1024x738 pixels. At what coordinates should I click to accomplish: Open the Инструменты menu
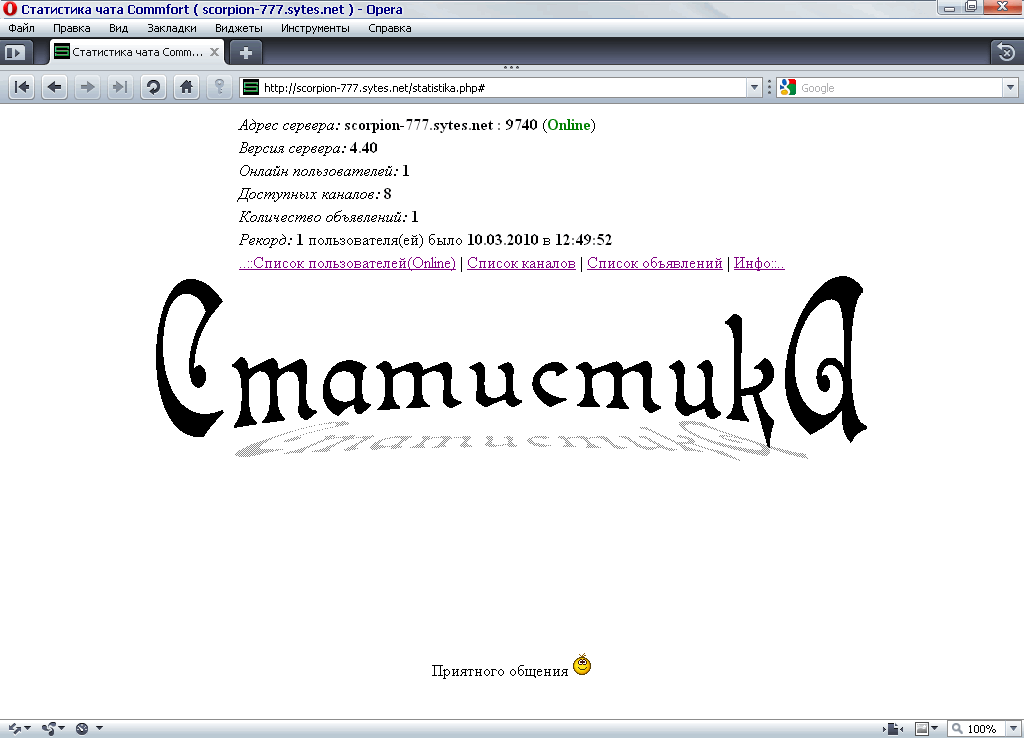315,28
